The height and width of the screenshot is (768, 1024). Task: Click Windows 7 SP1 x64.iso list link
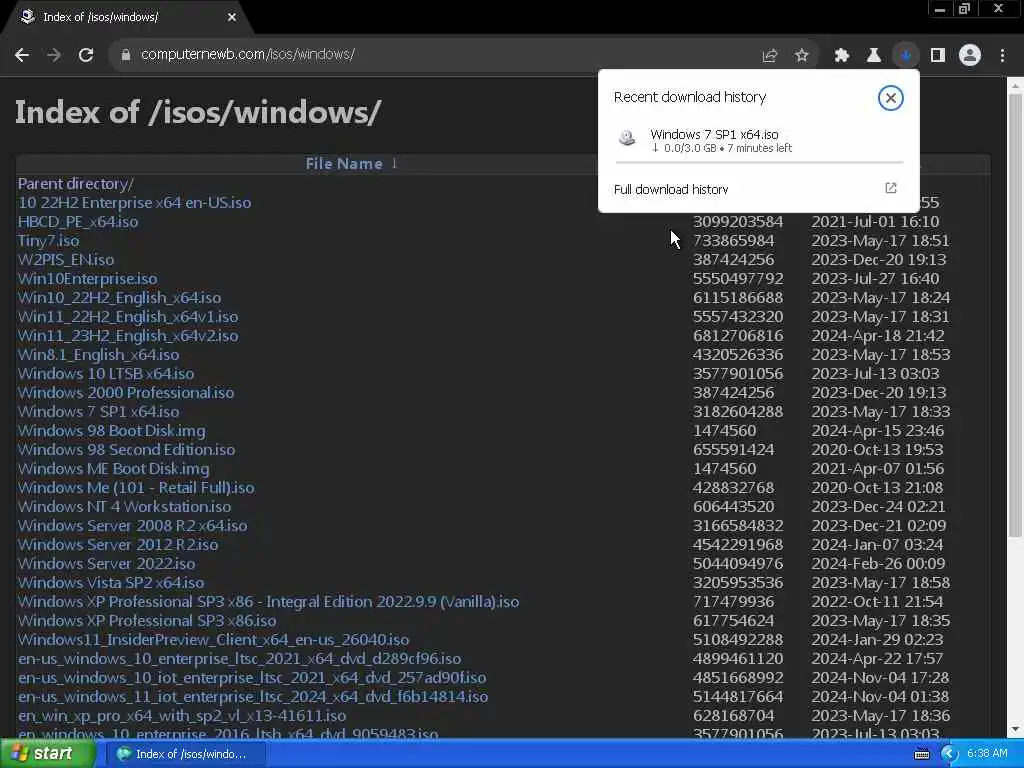(x=99, y=411)
